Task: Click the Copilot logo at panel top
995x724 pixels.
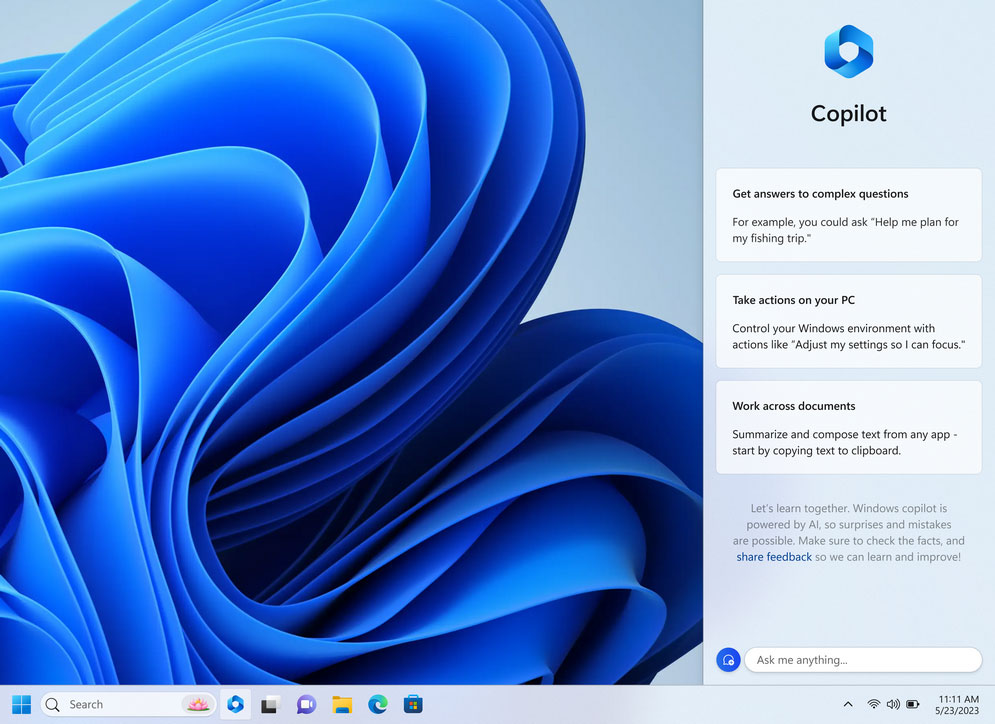Action: 848,51
